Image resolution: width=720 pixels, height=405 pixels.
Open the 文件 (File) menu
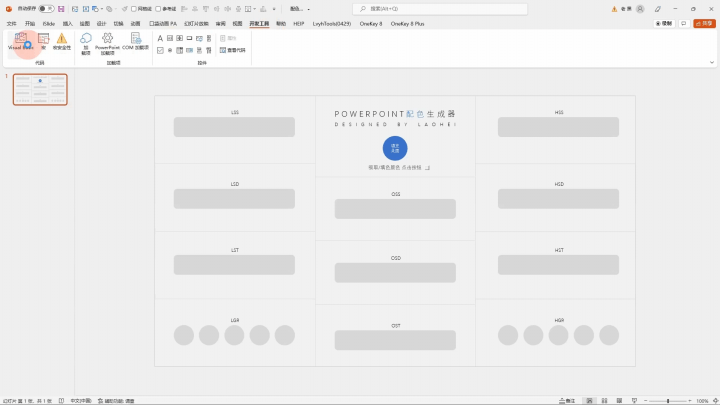point(11,23)
